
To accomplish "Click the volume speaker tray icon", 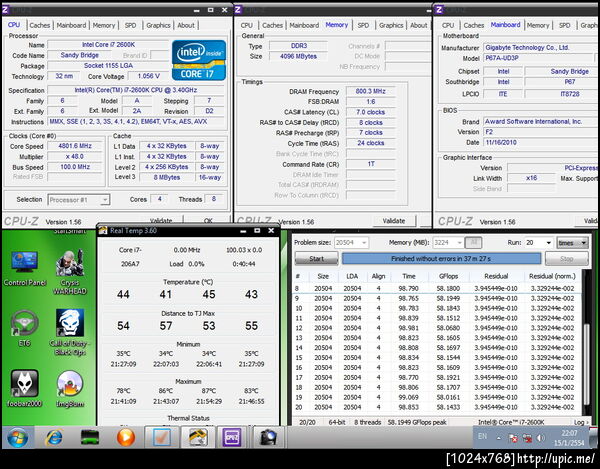I will point(541,438).
